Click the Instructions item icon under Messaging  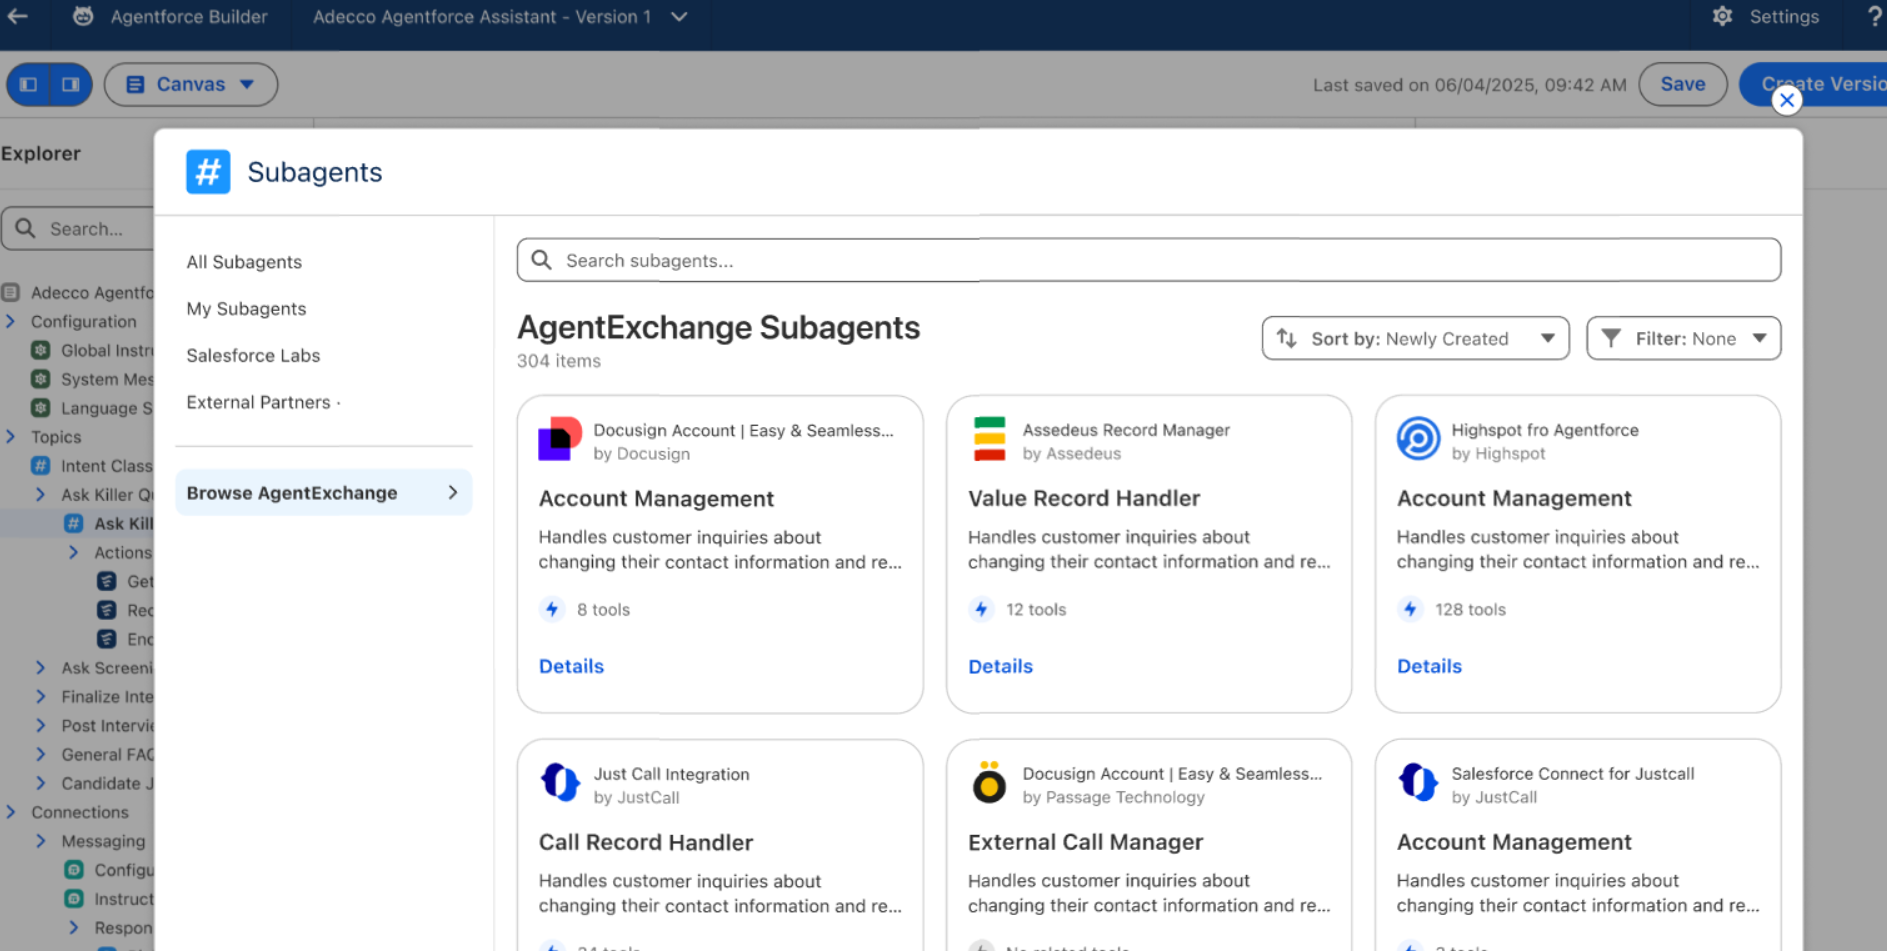click(73, 899)
